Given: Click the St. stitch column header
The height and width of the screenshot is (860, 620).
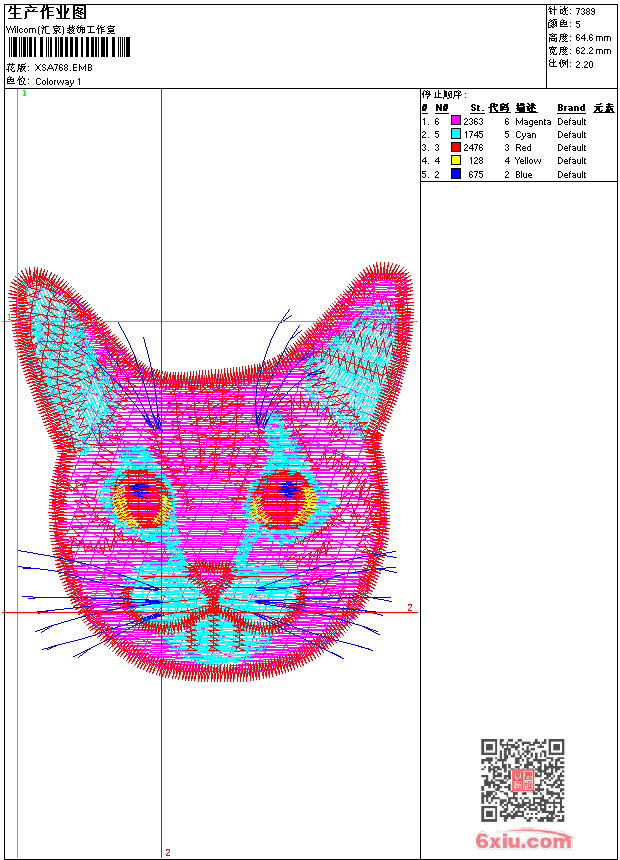Looking at the screenshot, I should coord(477,108).
